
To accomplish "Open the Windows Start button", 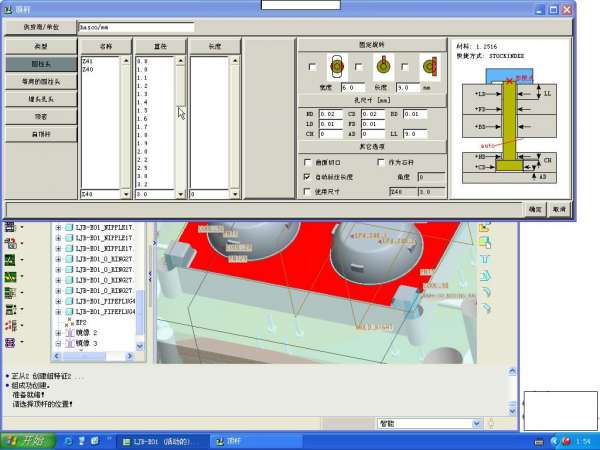I will (26, 441).
